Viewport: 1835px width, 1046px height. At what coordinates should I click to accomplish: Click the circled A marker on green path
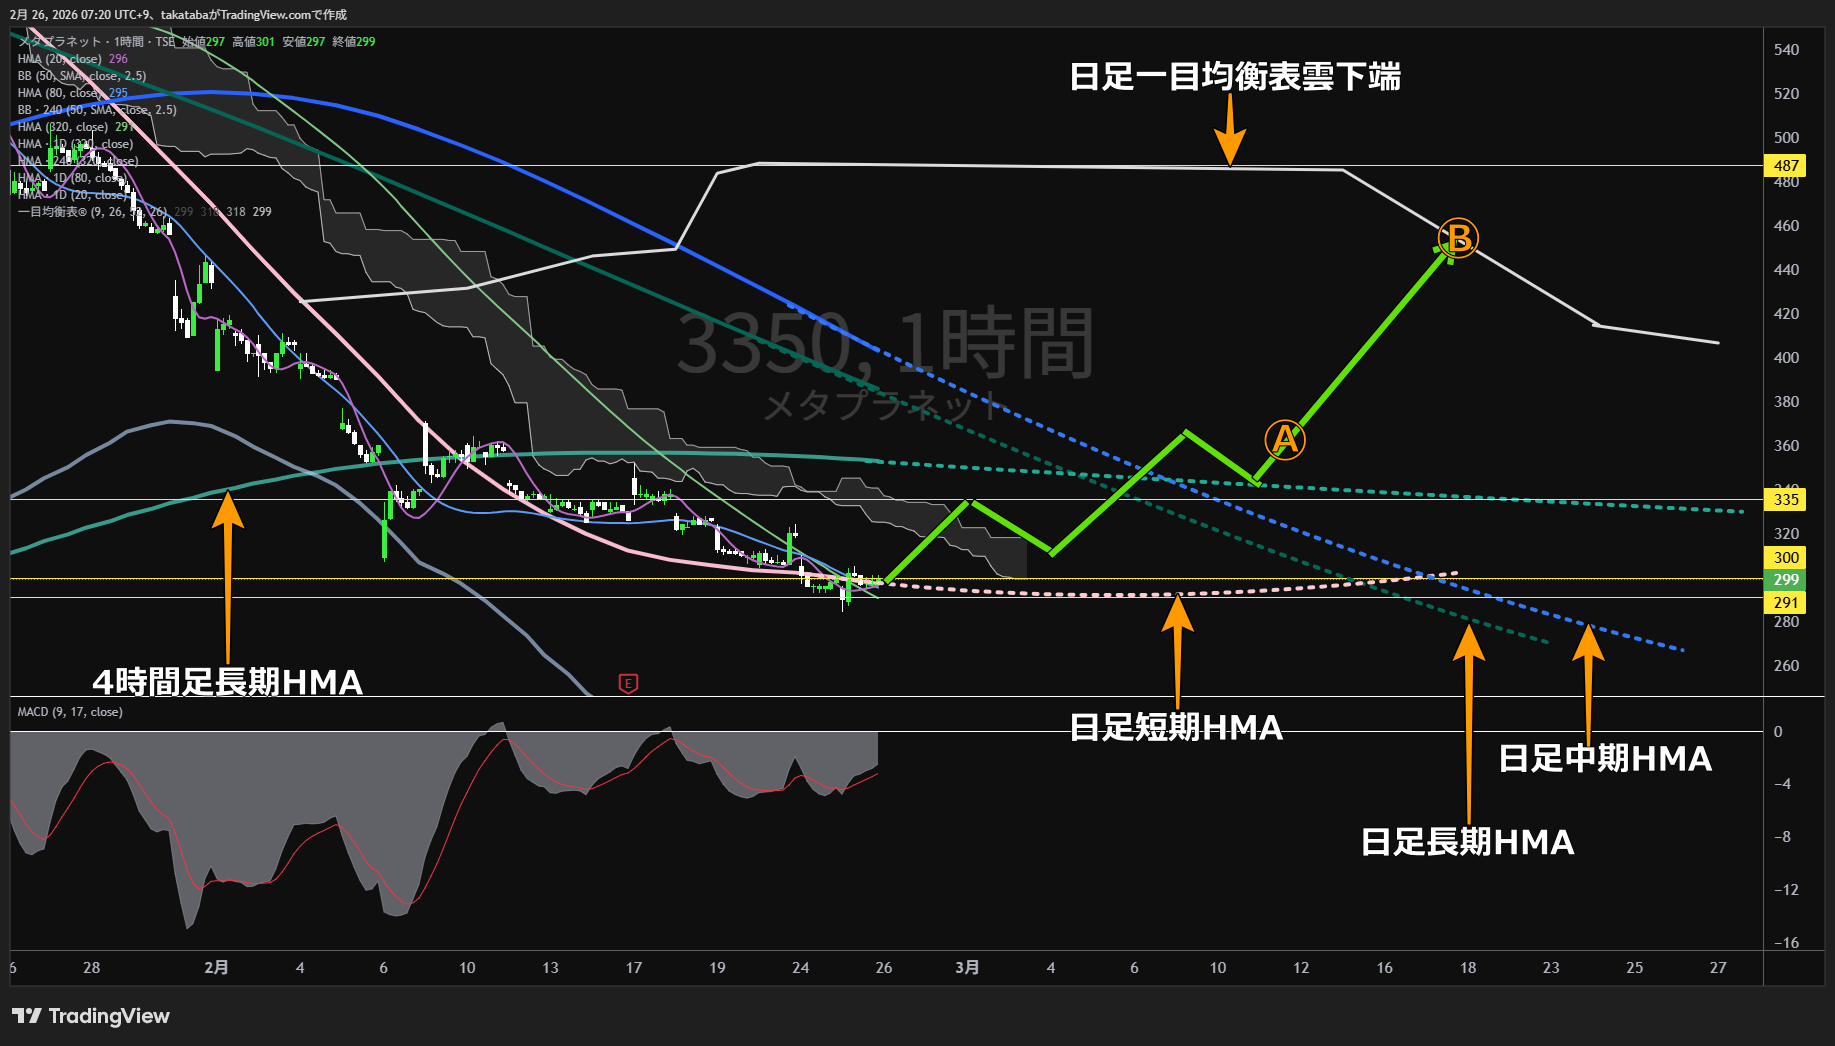coord(1285,439)
